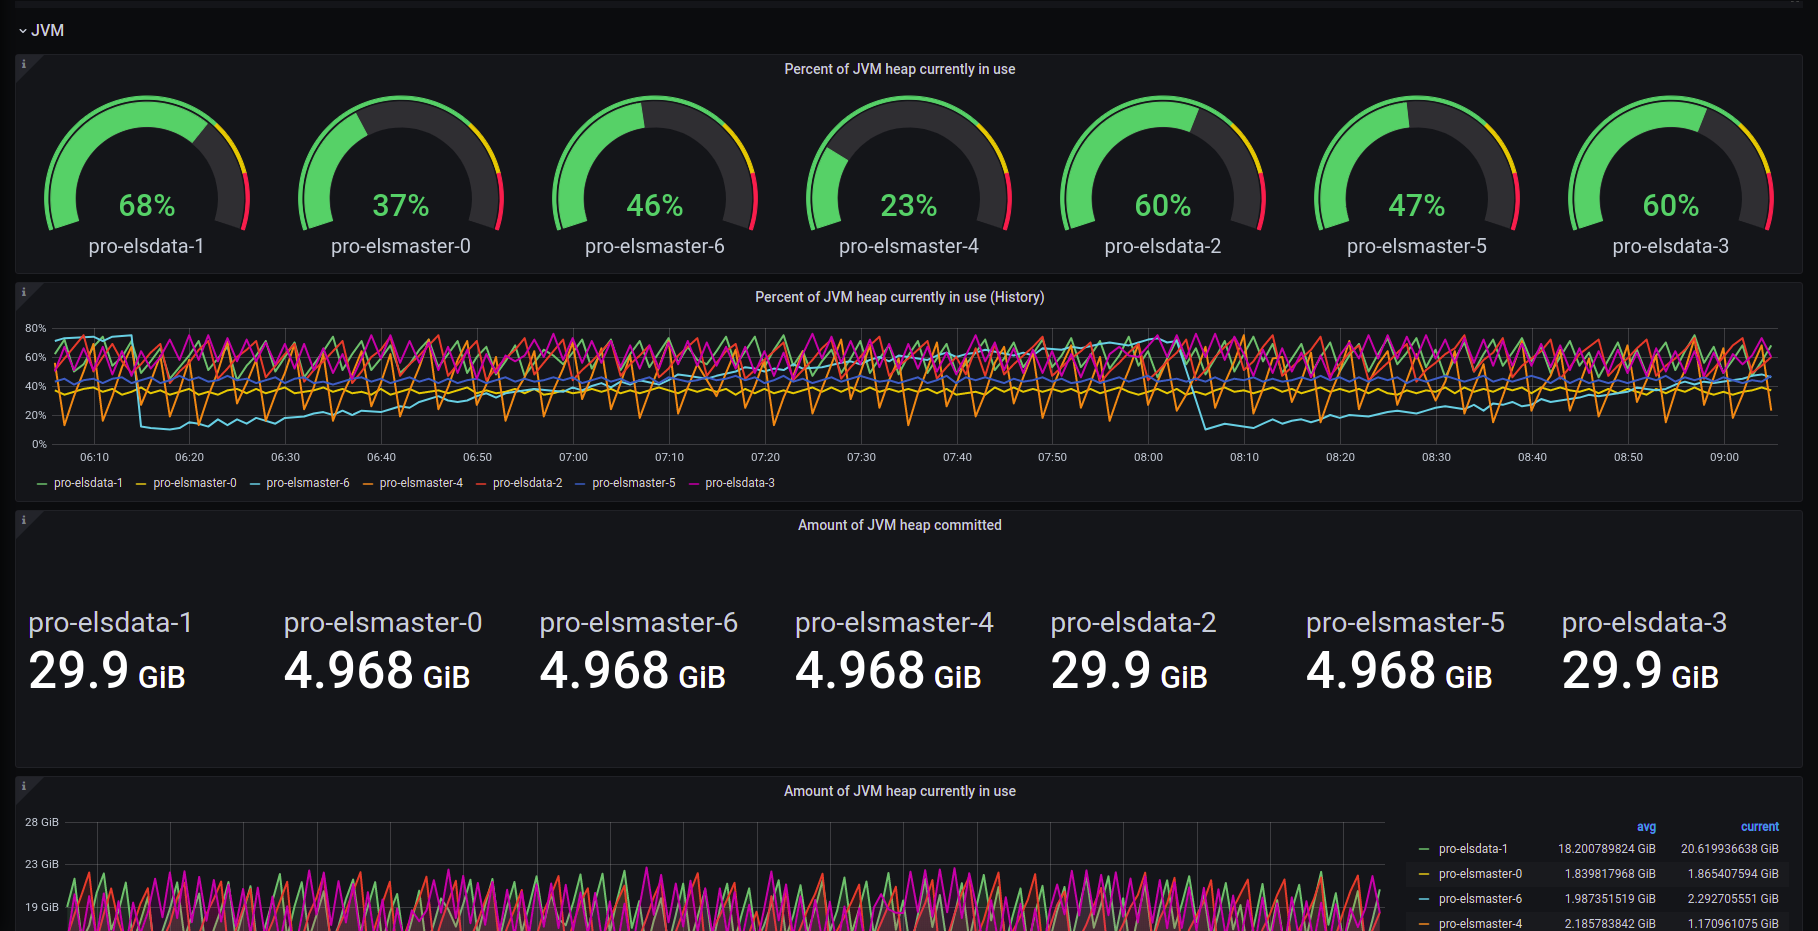Open 'Amount of JVM heap committed' panel menu

coord(899,525)
